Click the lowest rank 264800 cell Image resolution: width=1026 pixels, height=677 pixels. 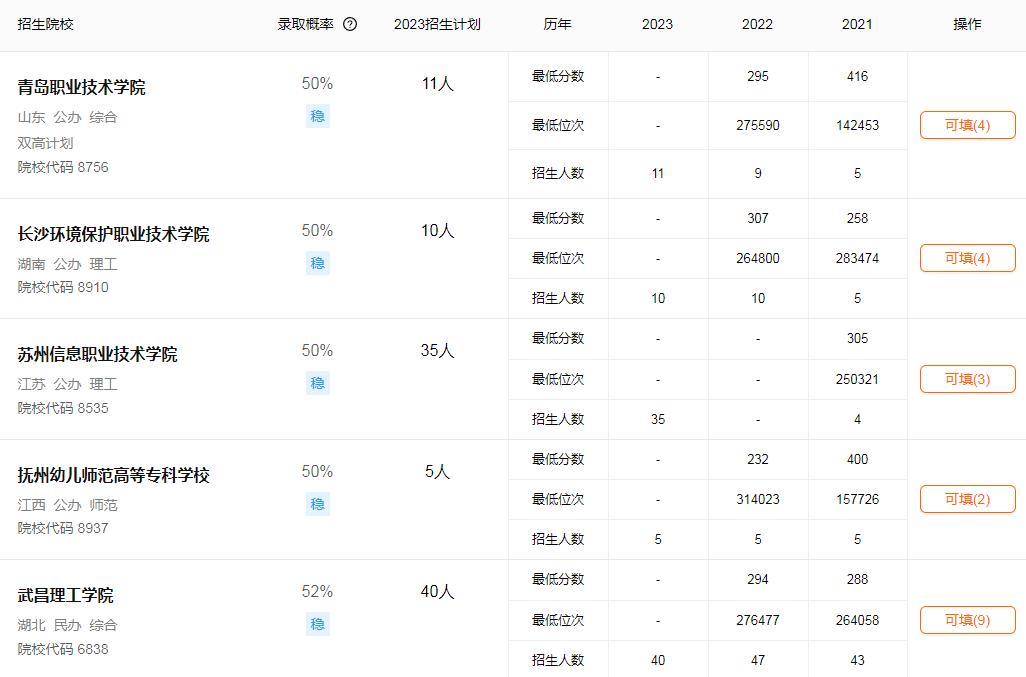[x=758, y=258]
